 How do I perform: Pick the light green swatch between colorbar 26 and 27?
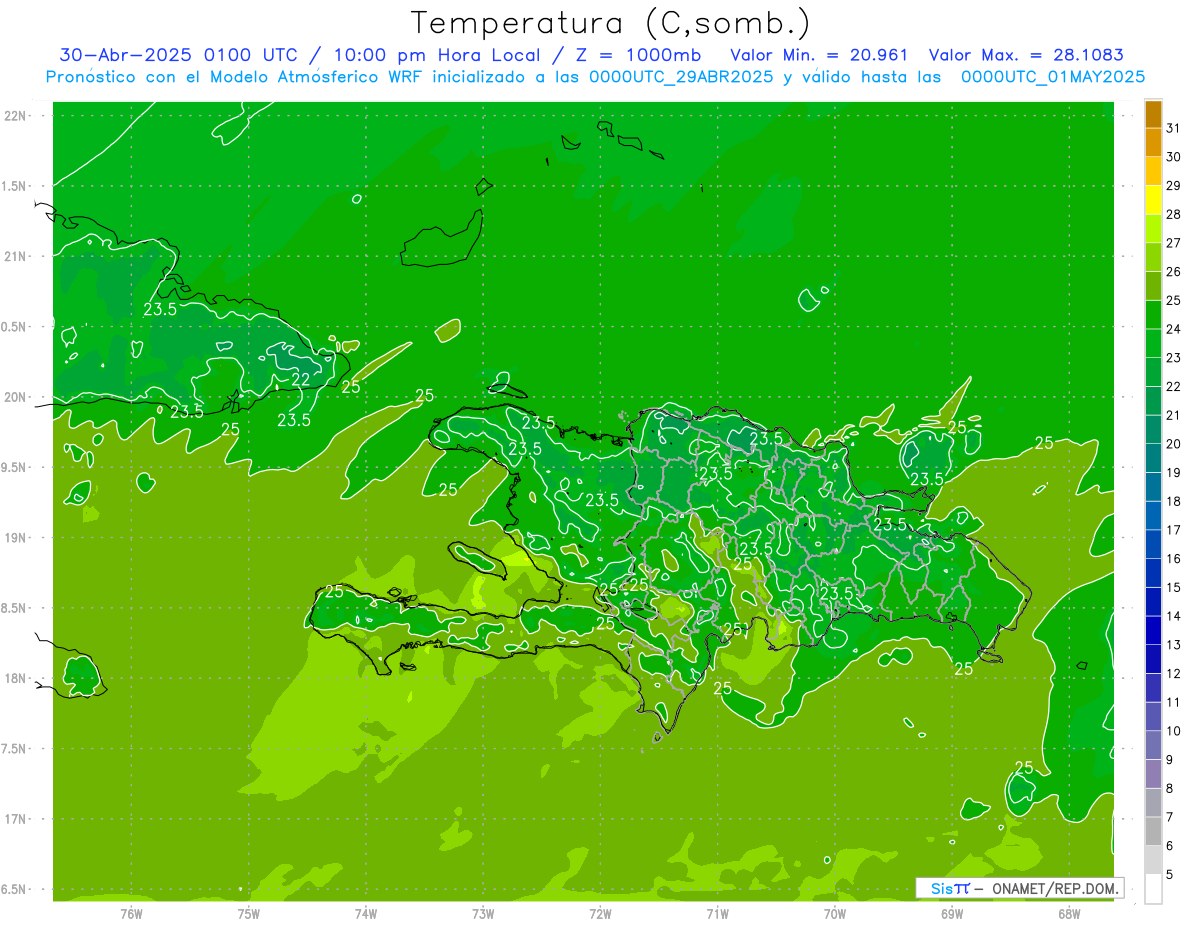coord(1153,258)
